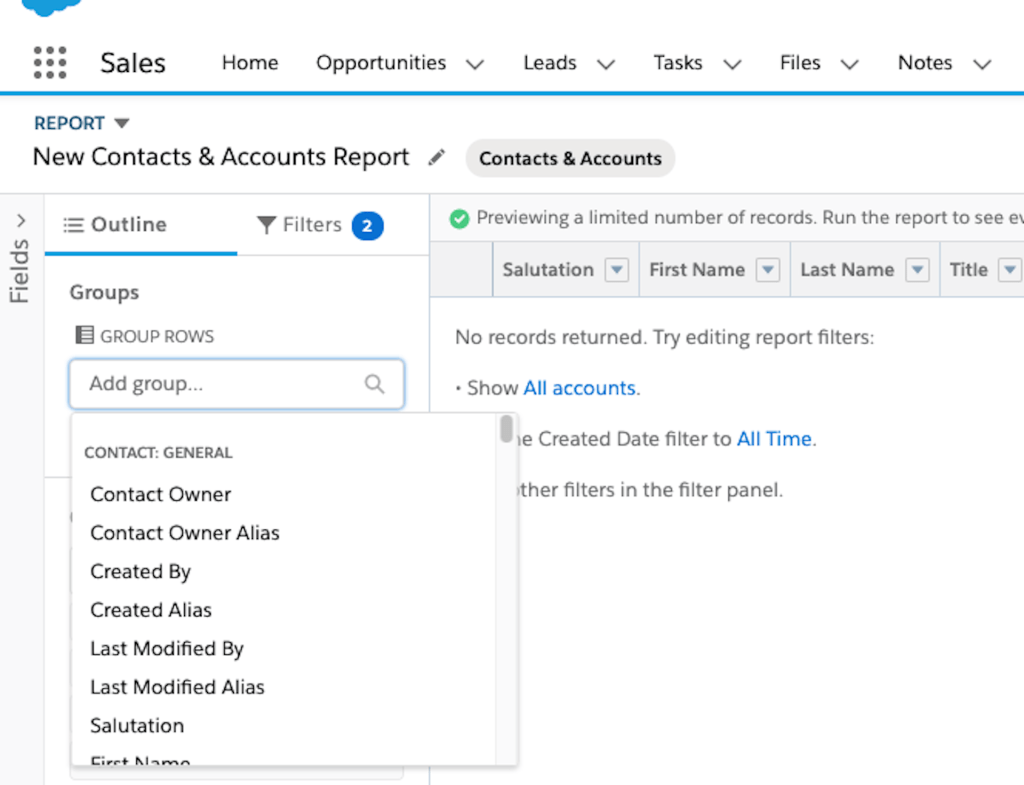The width and height of the screenshot is (1024, 785).
Task: Expand the Fields side panel arrow
Action: pyautogui.click(x=21, y=221)
